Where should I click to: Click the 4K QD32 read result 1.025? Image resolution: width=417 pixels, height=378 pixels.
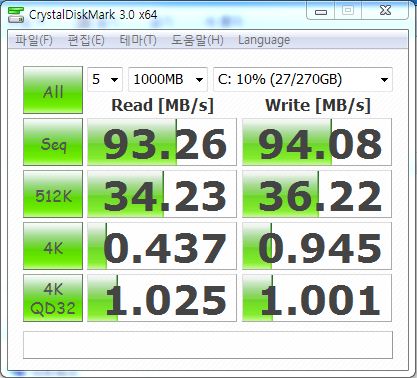pos(162,298)
